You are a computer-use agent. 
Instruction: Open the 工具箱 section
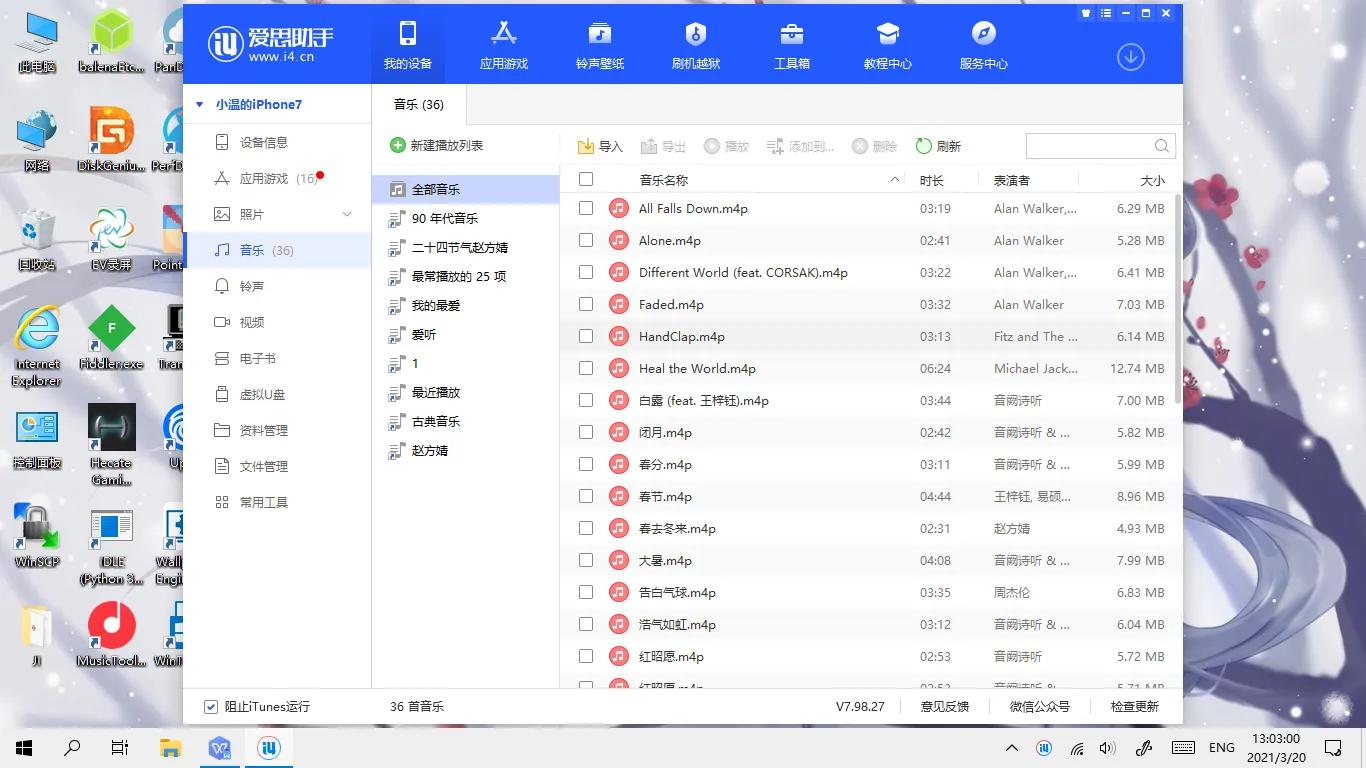tap(791, 44)
